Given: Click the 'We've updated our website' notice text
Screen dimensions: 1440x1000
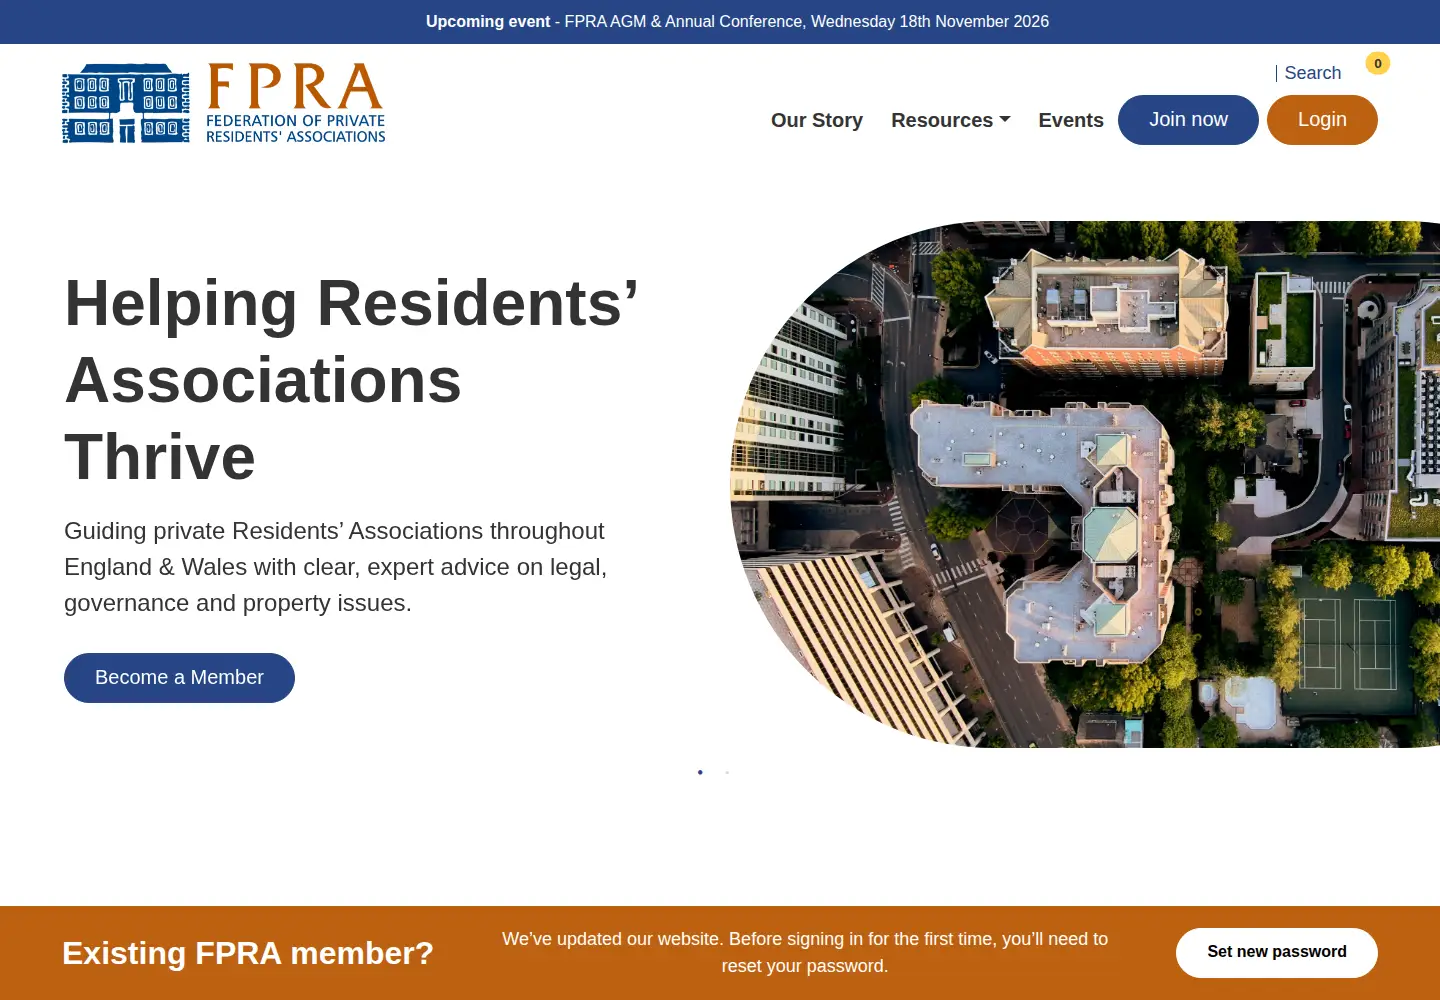Looking at the screenshot, I should [x=805, y=952].
